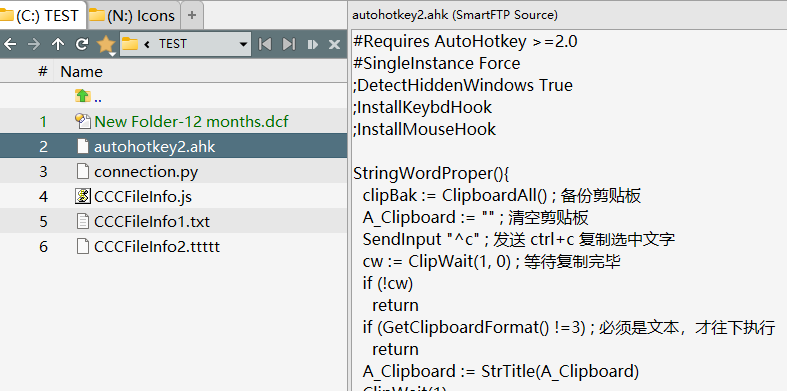Screen dimensions: 787x391
Task: Click the folder icon on (N:) Icons tab
Action: 96,15
